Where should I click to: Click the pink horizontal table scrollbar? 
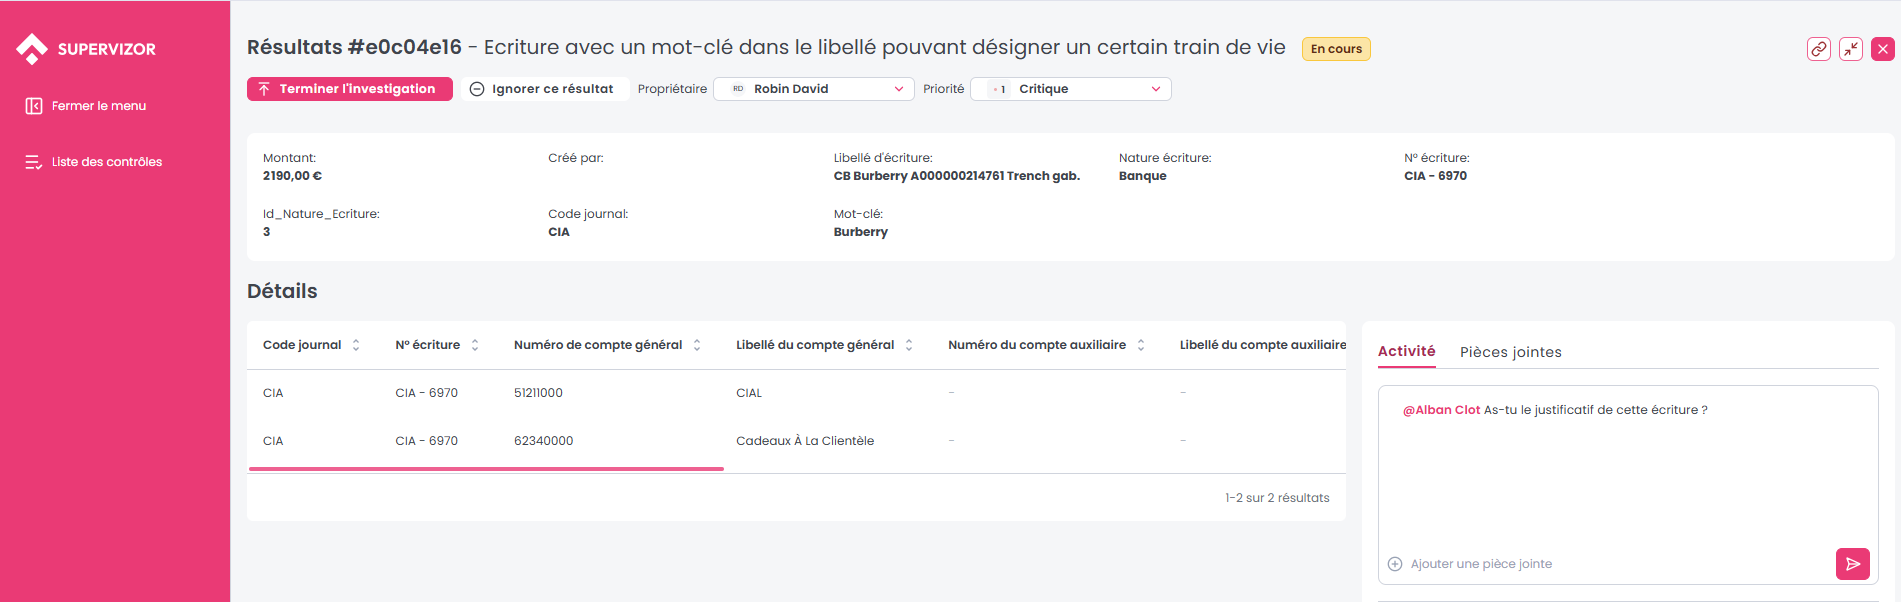point(486,468)
